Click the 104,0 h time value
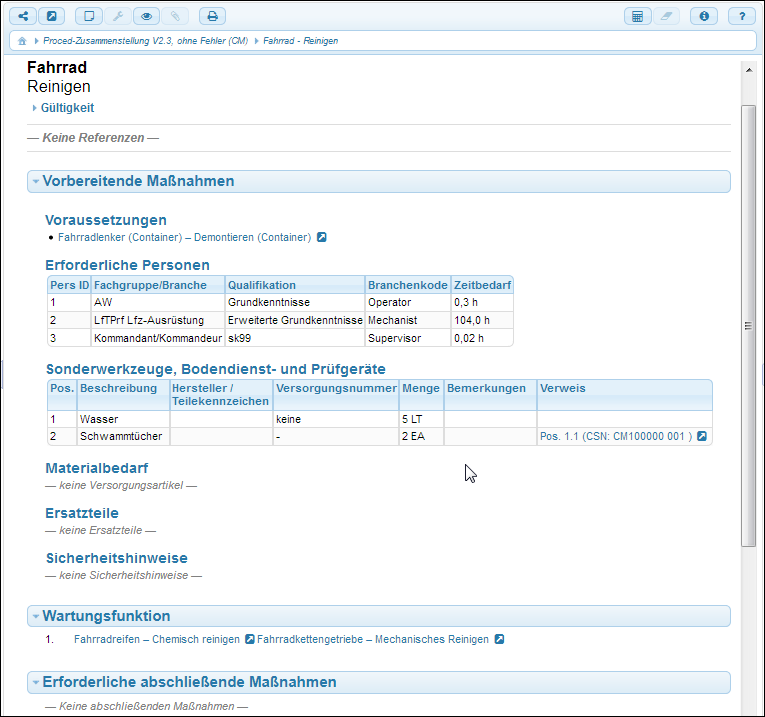The image size is (765, 717). tap(482, 320)
